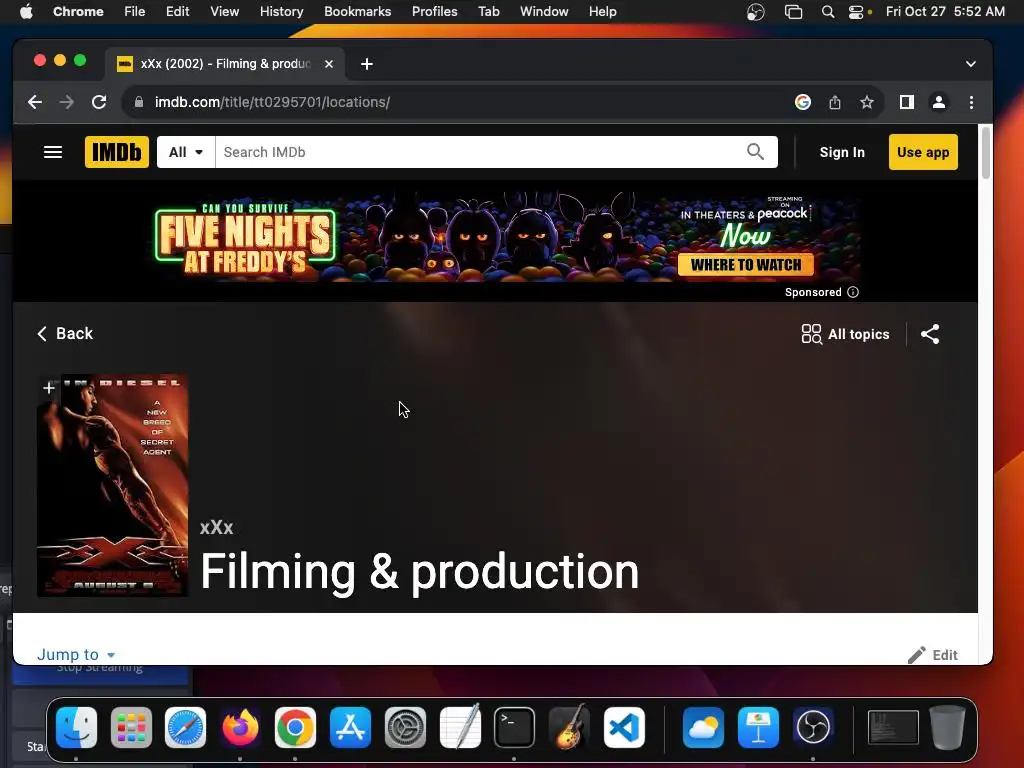Open the IMDb hamburger menu
Image resolution: width=1024 pixels, height=768 pixels.
coord(53,152)
